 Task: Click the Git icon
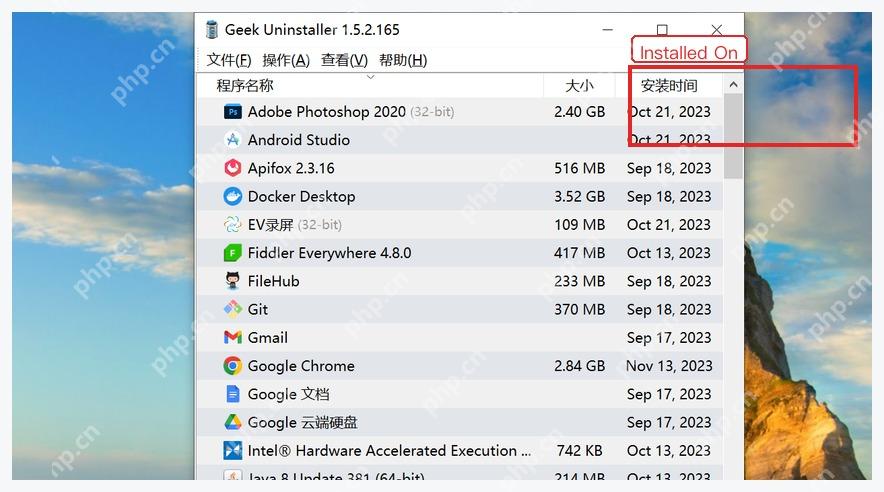pos(233,309)
